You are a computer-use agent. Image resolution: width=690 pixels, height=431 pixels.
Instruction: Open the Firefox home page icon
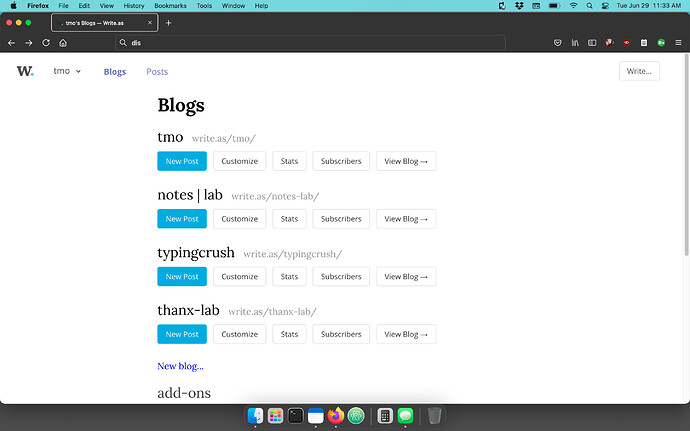(x=63, y=43)
